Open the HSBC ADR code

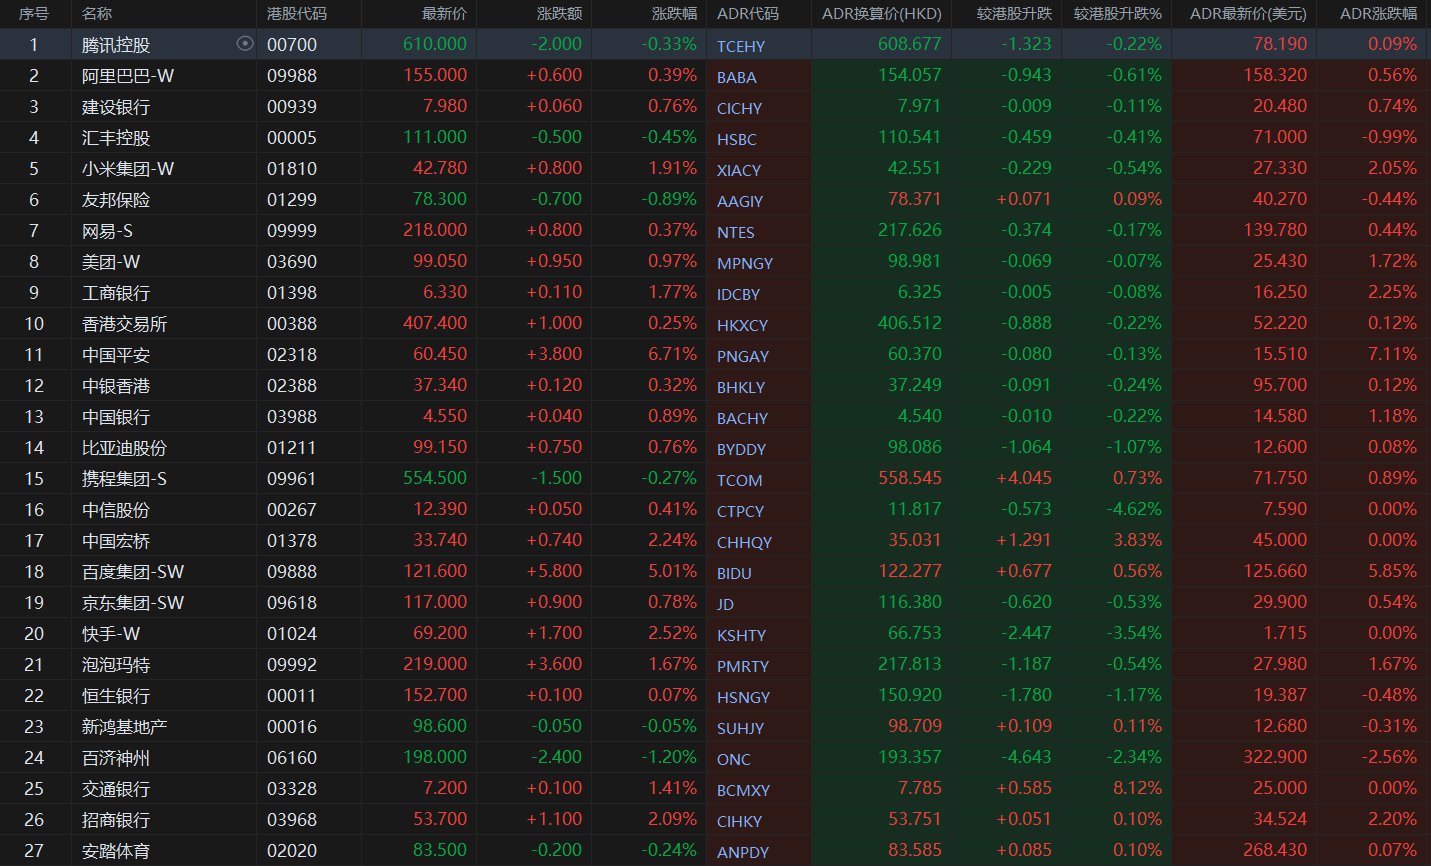click(736, 139)
